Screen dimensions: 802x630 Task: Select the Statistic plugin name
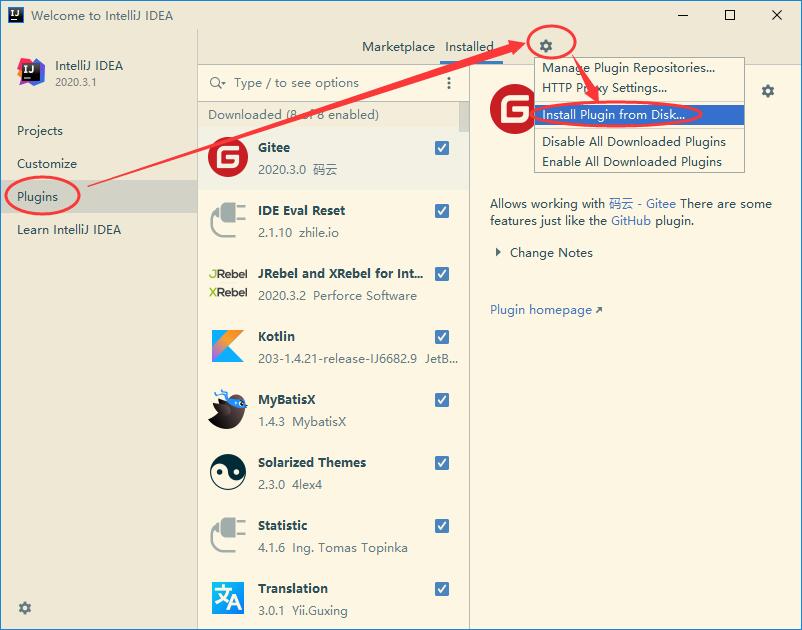(282, 525)
